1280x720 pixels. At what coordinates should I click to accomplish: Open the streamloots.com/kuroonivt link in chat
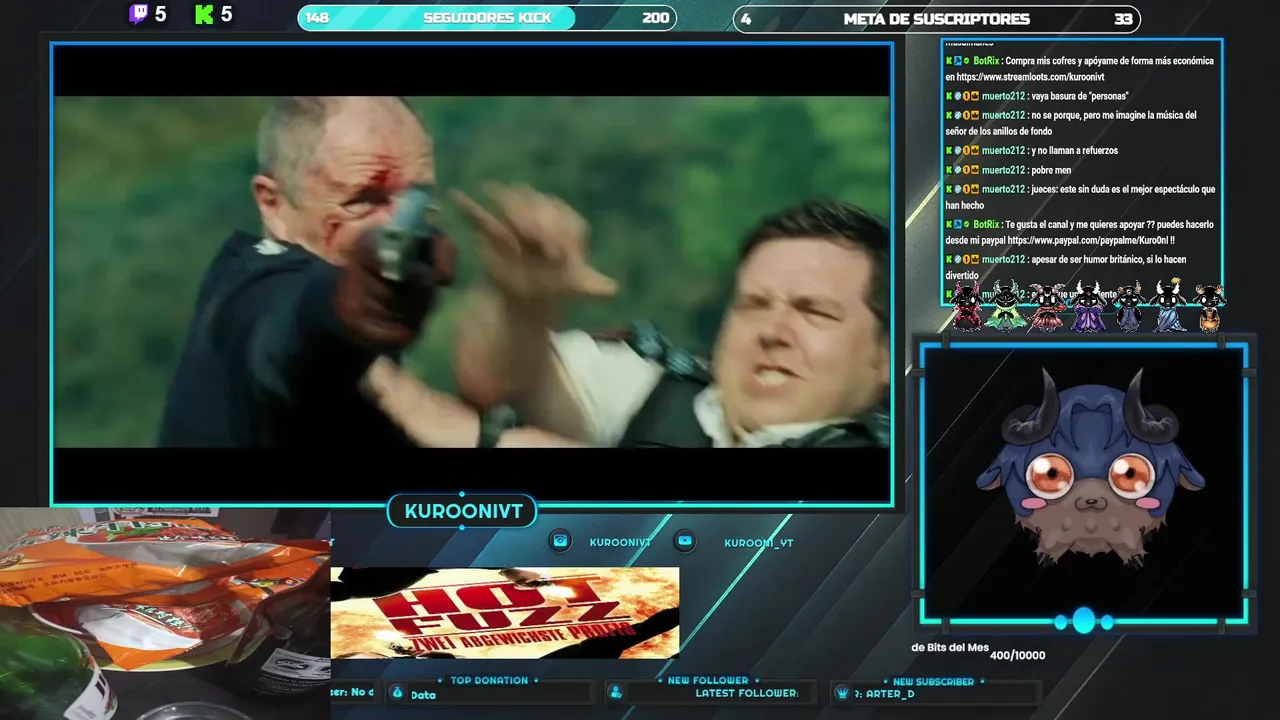pyautogui.click(x=1030, y=77)
